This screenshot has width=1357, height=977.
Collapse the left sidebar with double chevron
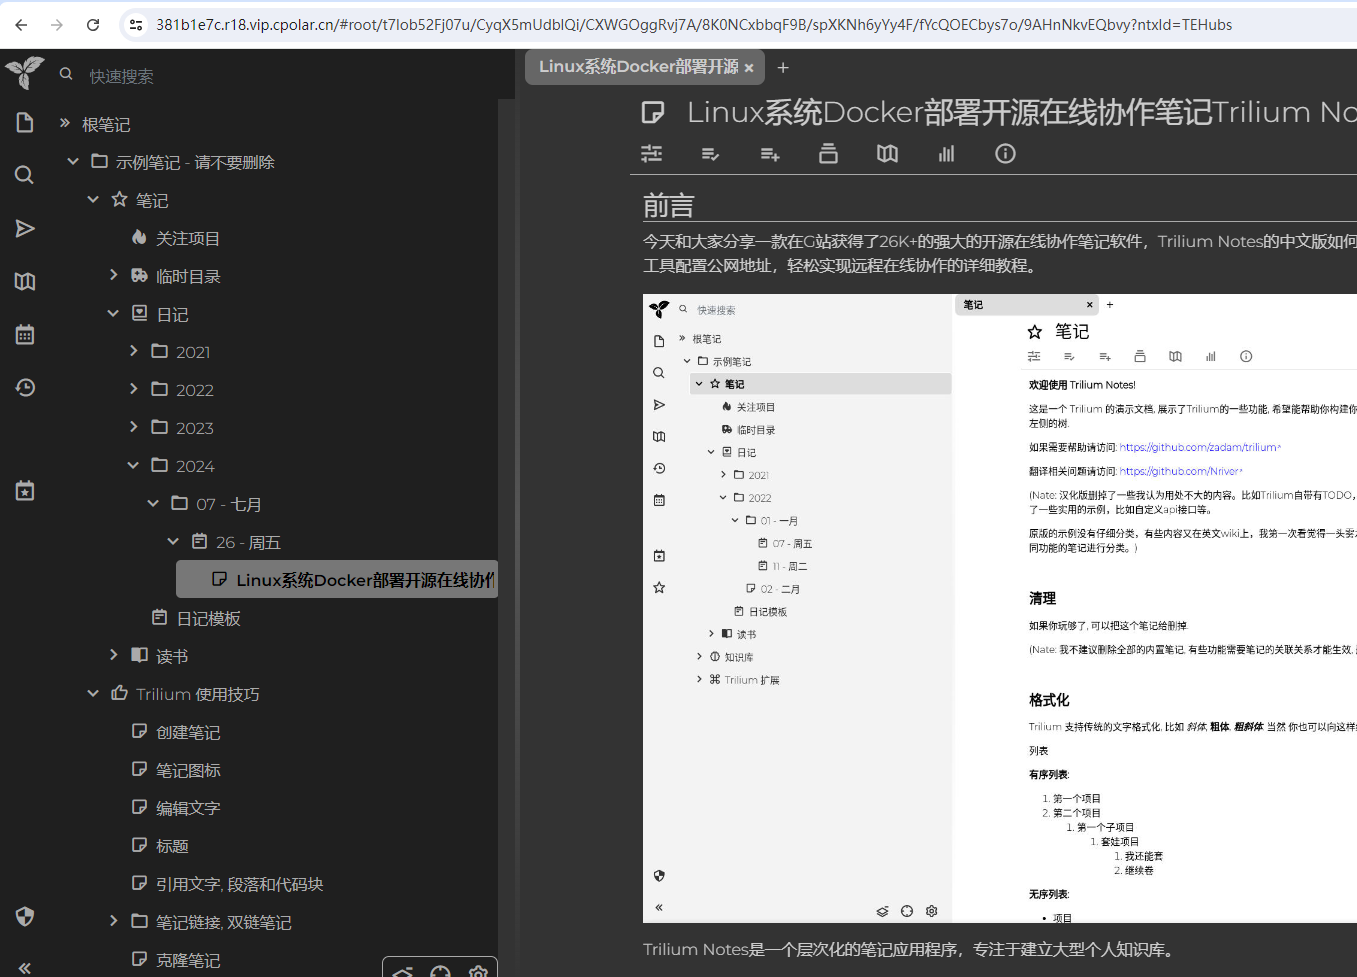point(25,967)
